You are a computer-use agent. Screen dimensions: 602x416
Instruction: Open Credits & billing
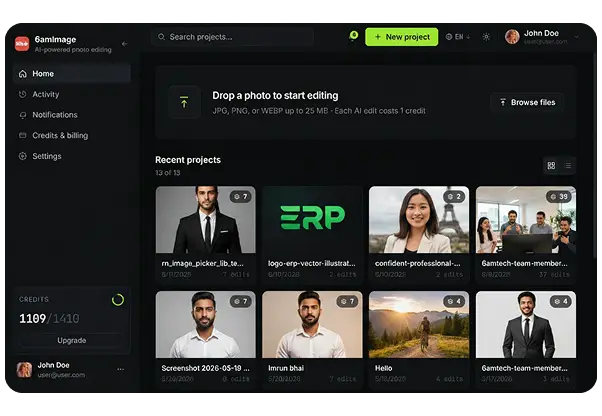click(72, 135)
